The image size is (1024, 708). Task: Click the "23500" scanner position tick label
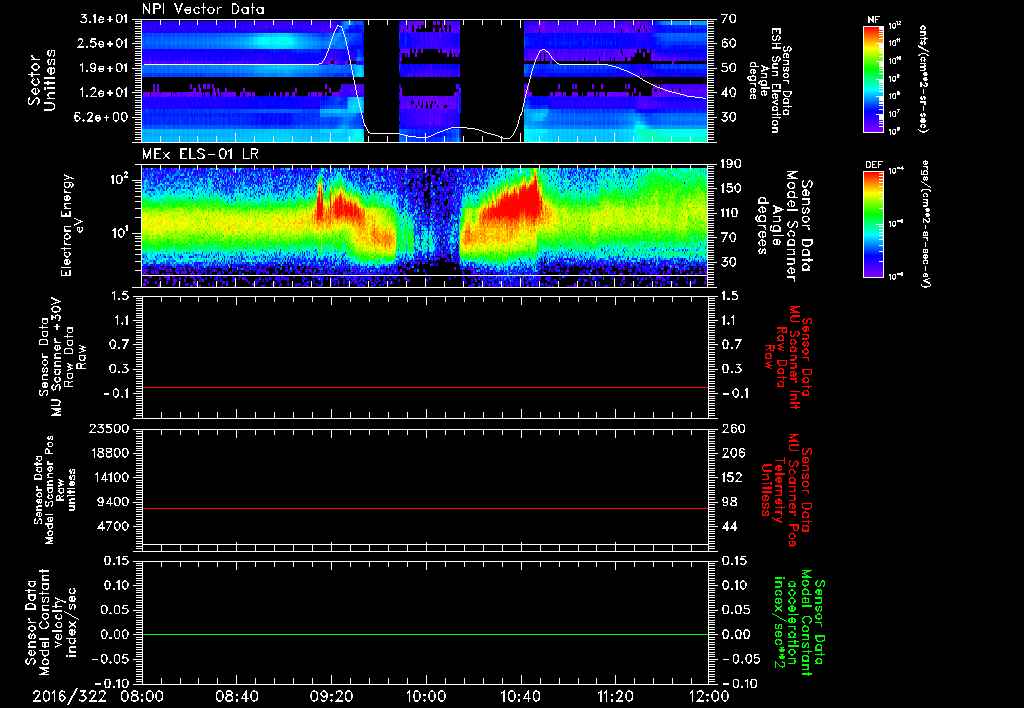coord(110,428)
